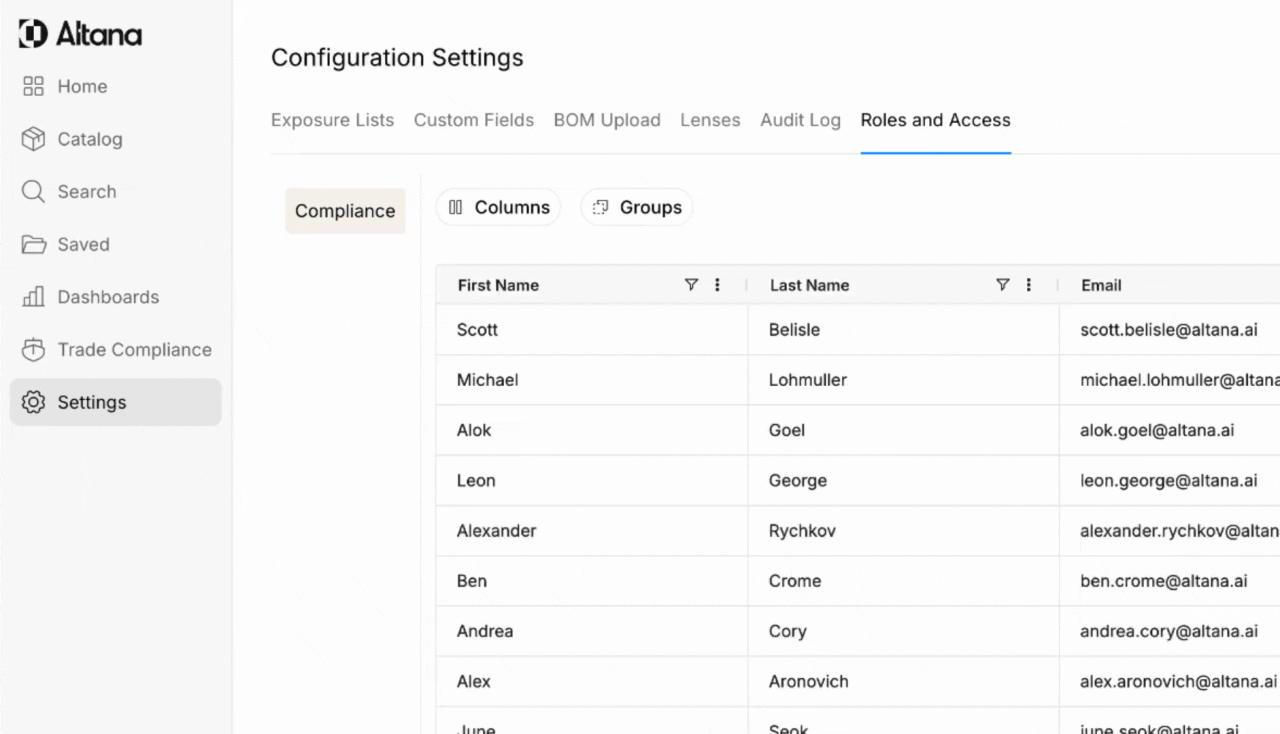Open the Catalog box icon

tap(33, 139)
